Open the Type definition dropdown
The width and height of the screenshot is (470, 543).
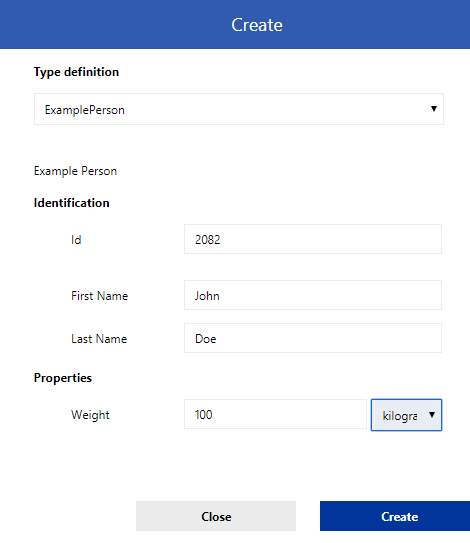coord(239,109)
